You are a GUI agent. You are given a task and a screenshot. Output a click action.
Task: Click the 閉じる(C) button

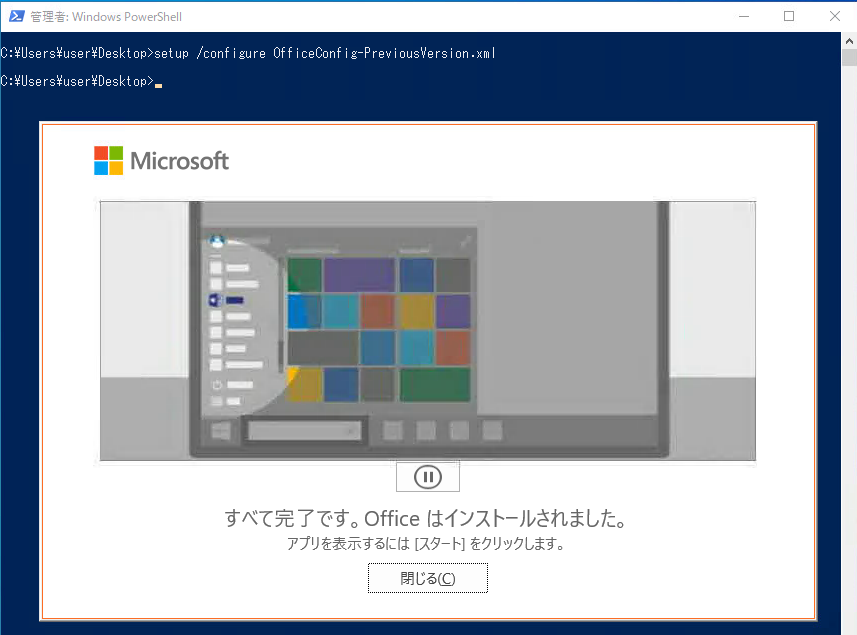click(x=427, y=578)
